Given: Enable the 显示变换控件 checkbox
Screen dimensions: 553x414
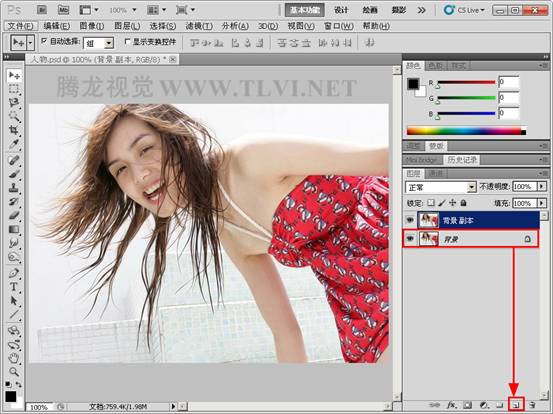Looking at the screenshot, I should 127,42.
